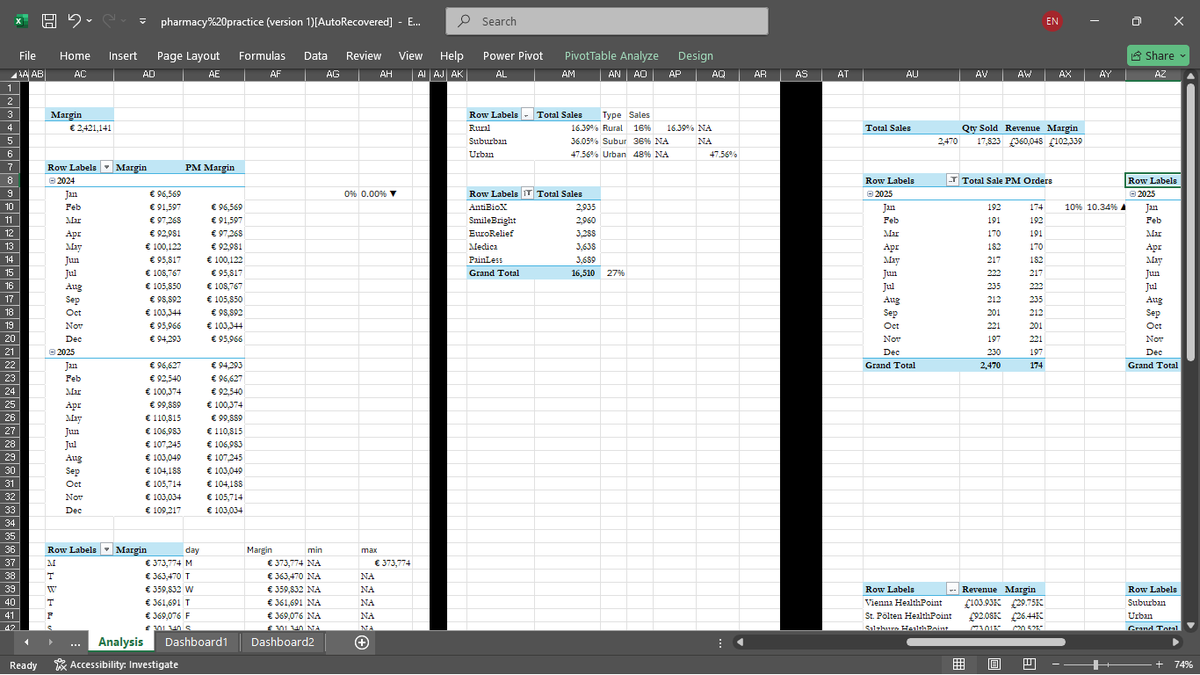
Task: Open Row Labels sort dropdown beside Revenue header
Action: tap(952, 589)
